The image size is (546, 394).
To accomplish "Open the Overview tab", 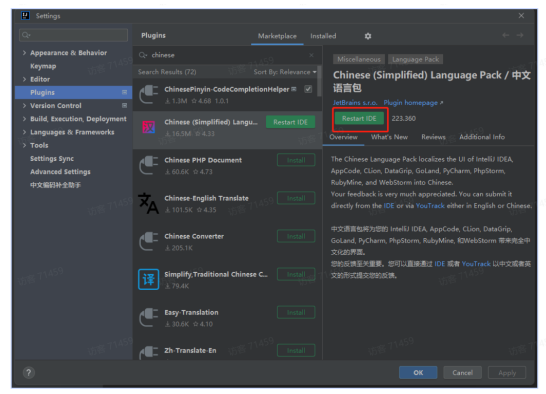I will point(343,137).
